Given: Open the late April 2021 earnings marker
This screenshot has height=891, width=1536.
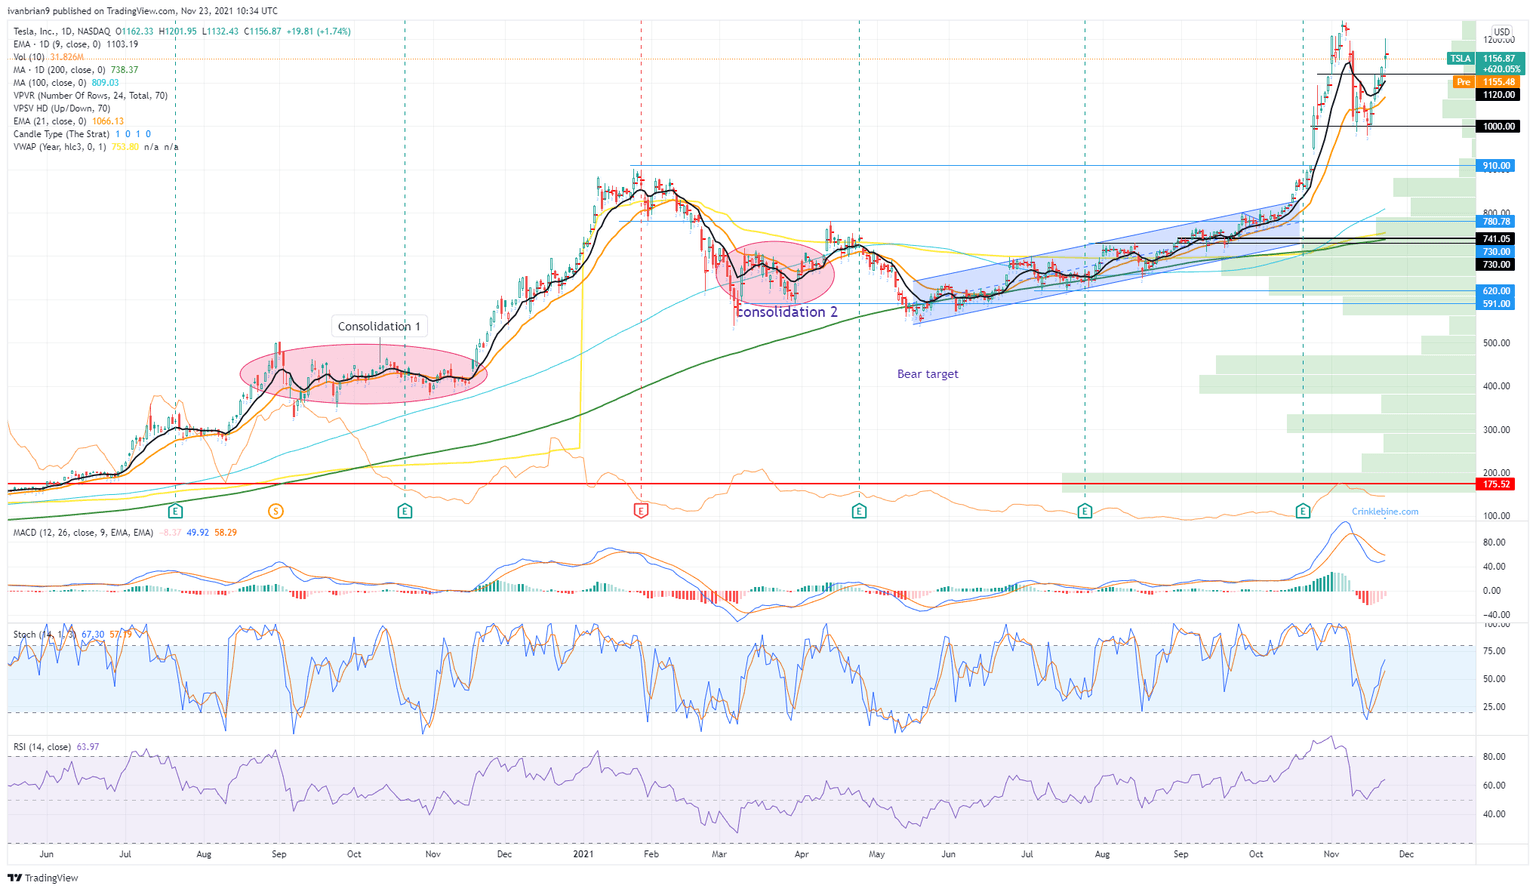Looking at the screenshot, I should (859, 511).
